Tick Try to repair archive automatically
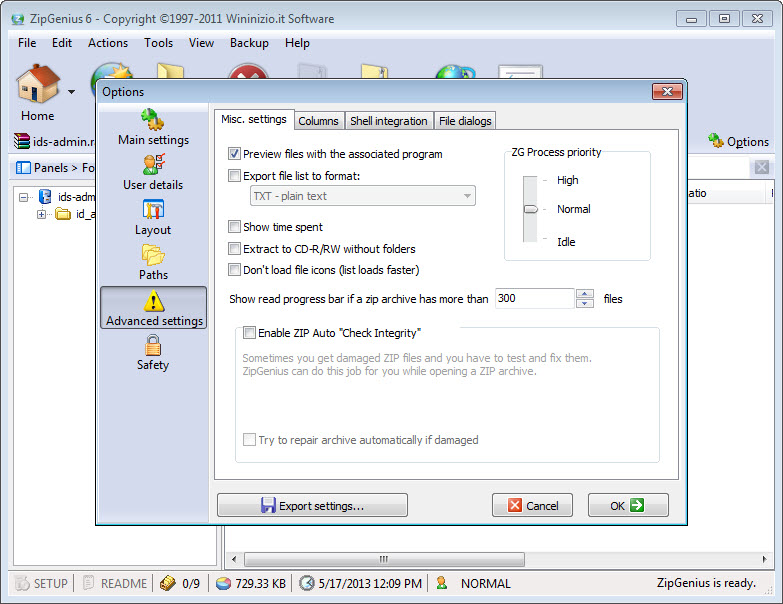The width and height of the screenshot is (783, 604). point(249,439)
